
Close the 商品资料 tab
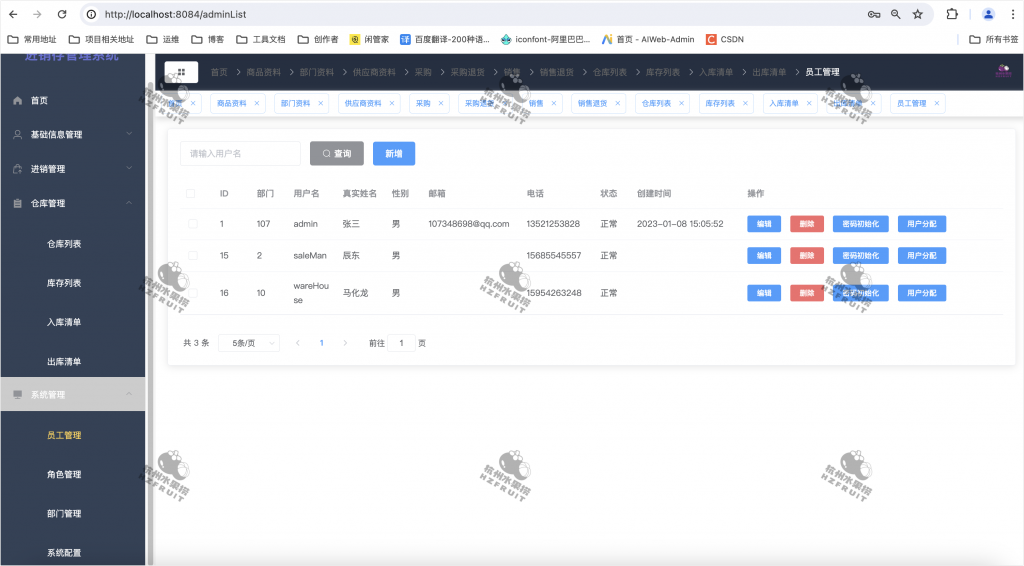pos(257,103)
